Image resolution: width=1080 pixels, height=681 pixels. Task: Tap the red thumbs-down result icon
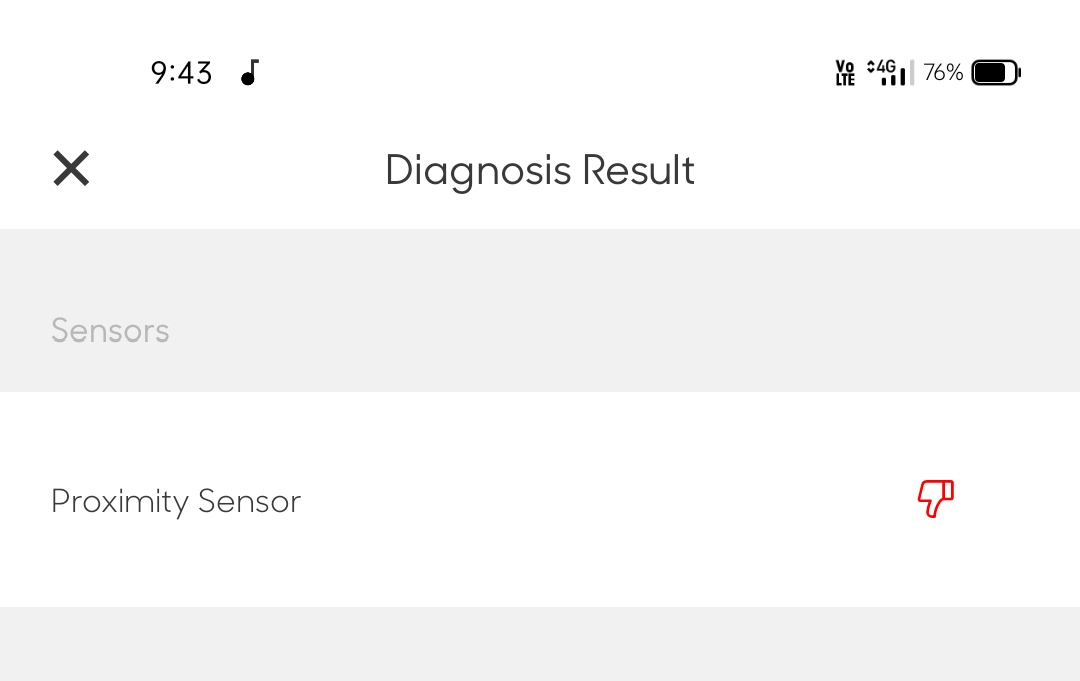(935, 499)
